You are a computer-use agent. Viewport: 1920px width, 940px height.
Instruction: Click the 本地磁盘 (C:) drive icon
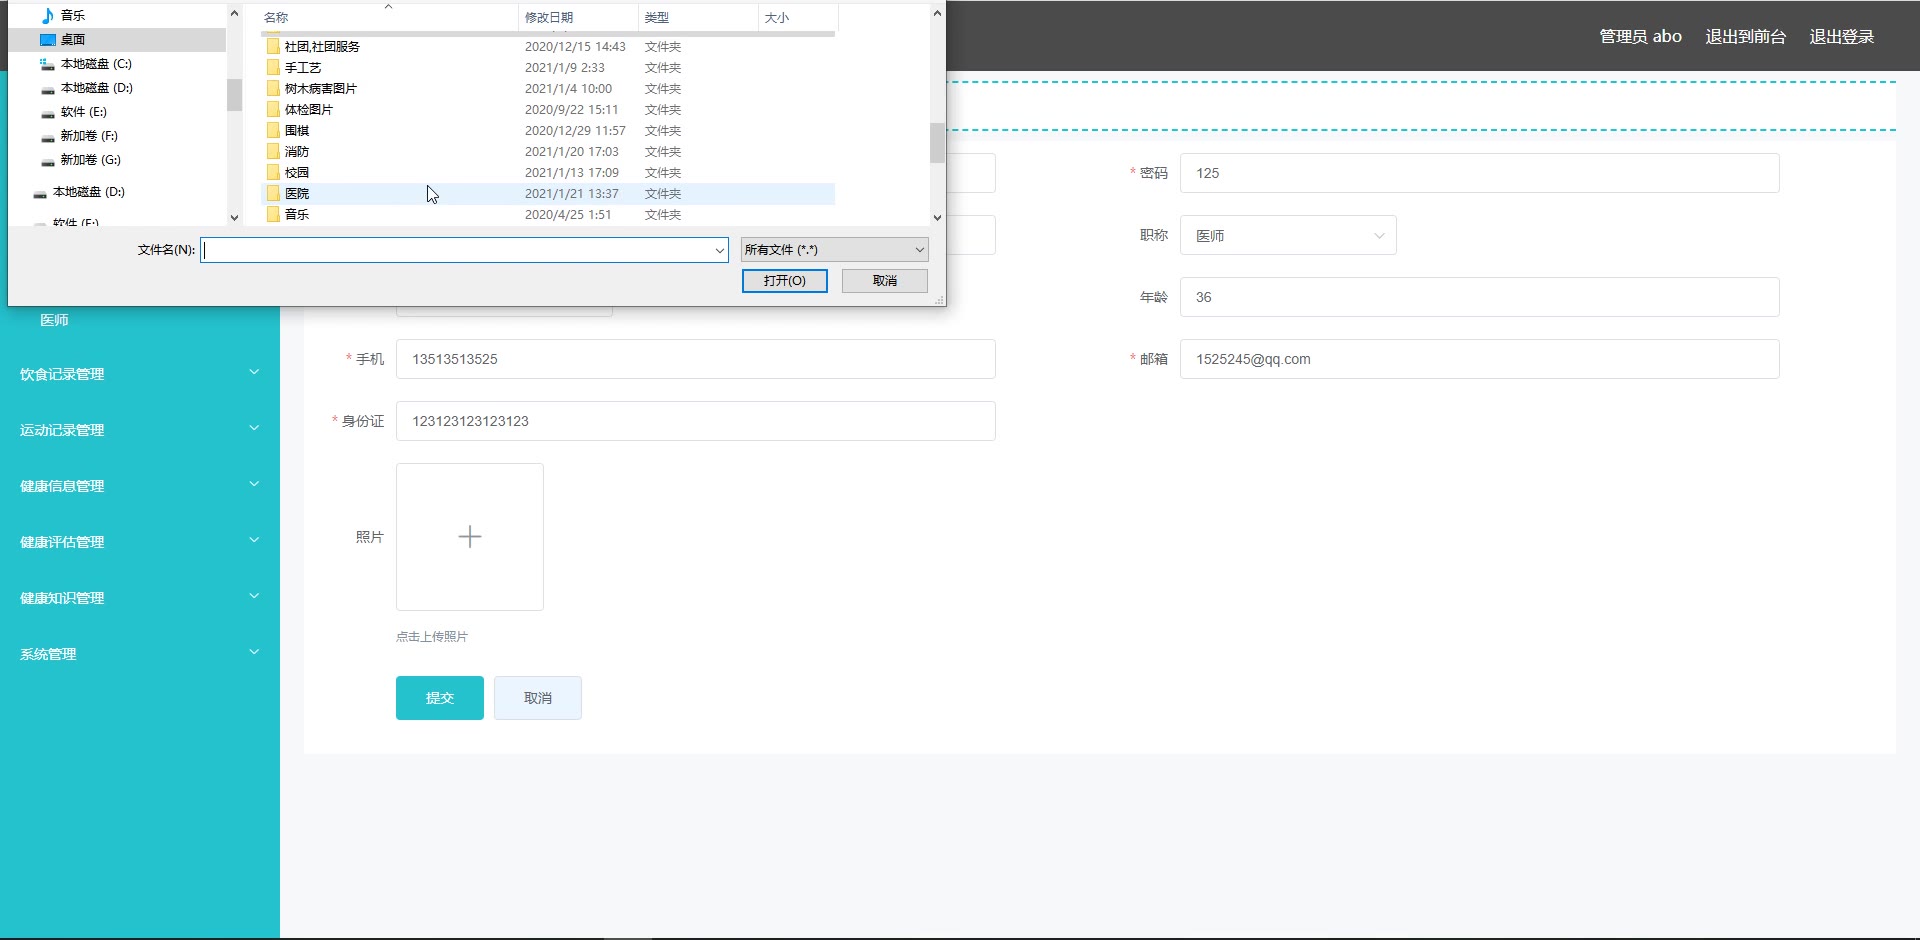pos(47,64)
